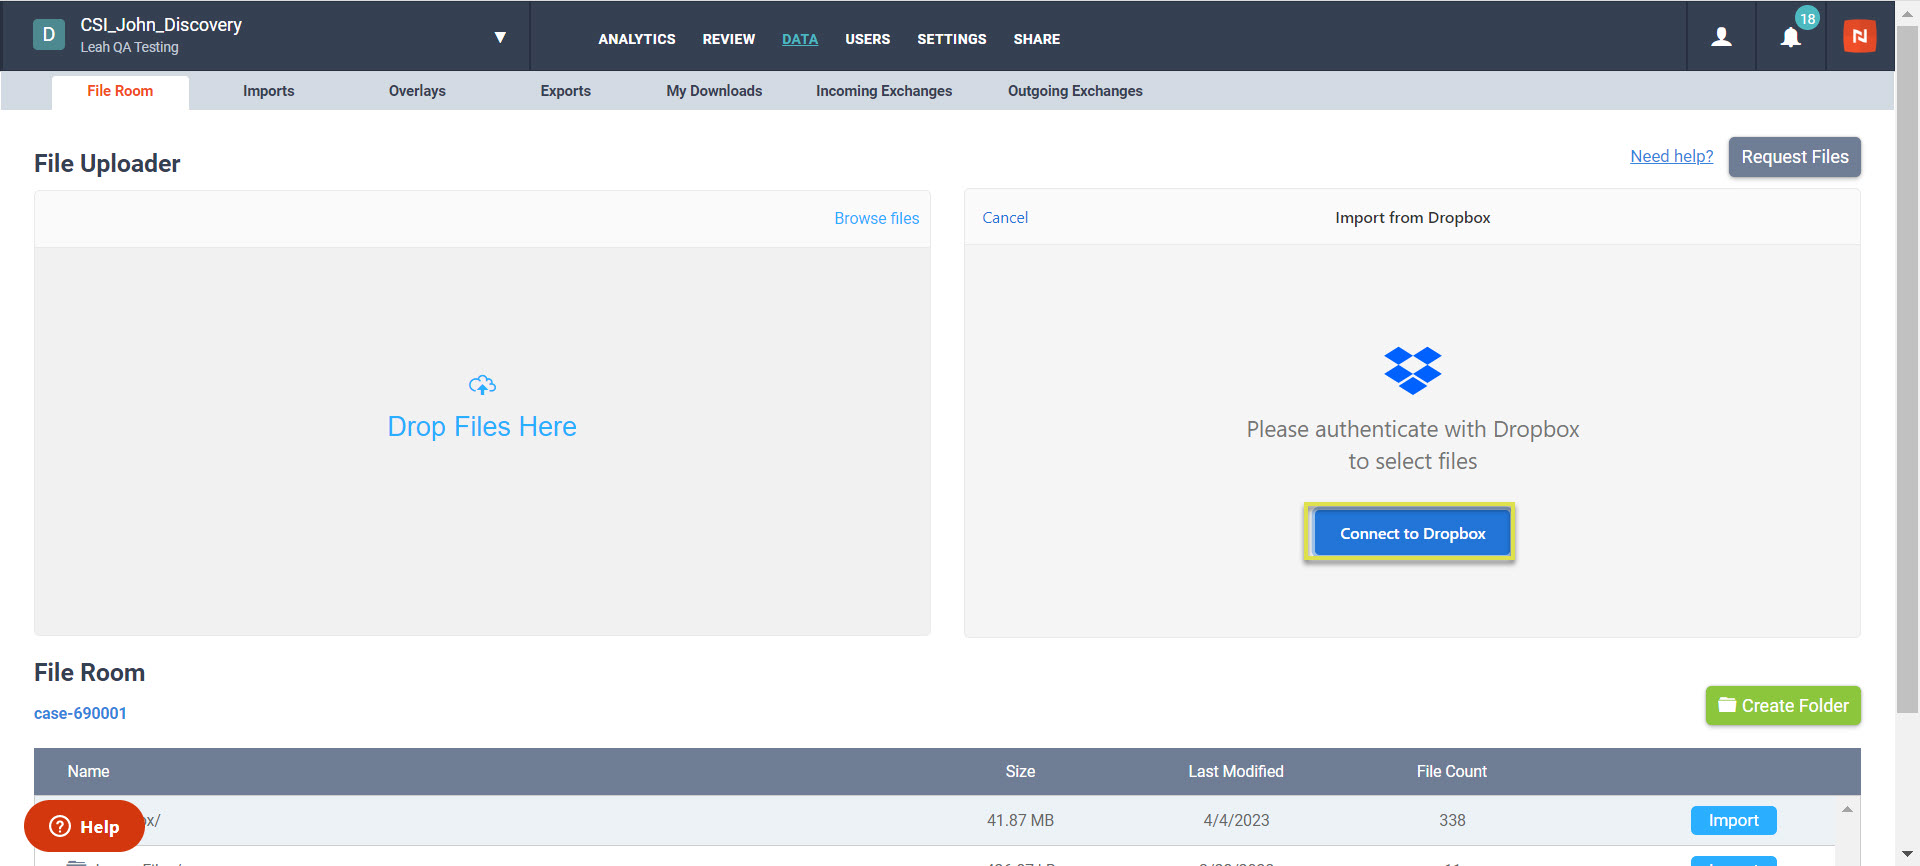
Task: Click the cloud upload icon above Drop Files Here
Action: coord(482,385)
